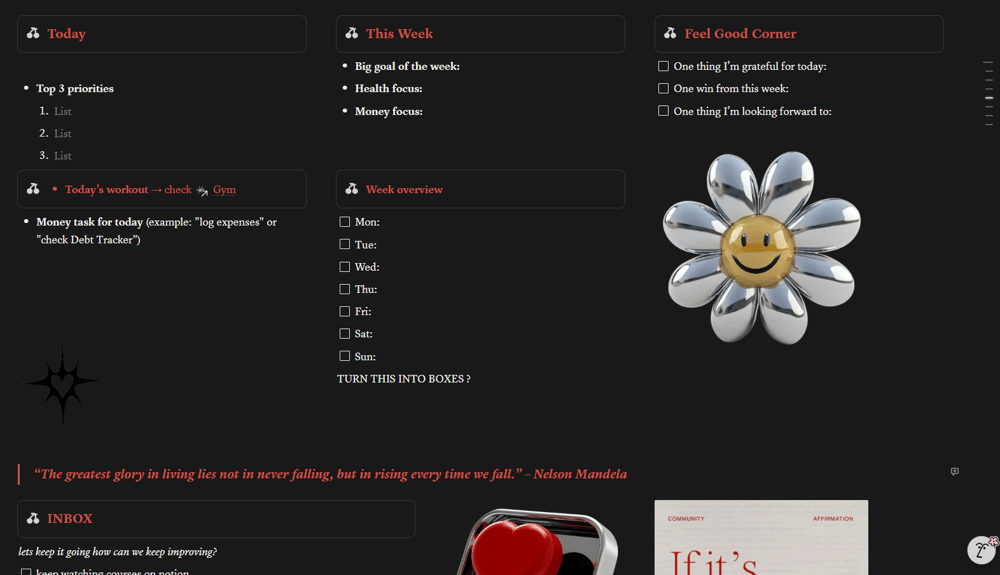Check the Tue: checkbox
The image size is (1000, 575).
click(x=344, y=244)
